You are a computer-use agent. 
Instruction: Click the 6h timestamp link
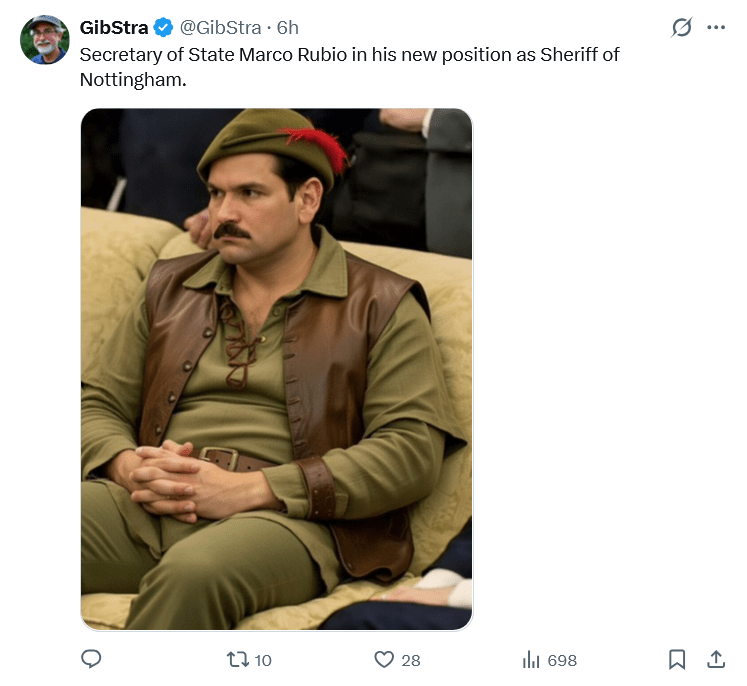[288, 27]
